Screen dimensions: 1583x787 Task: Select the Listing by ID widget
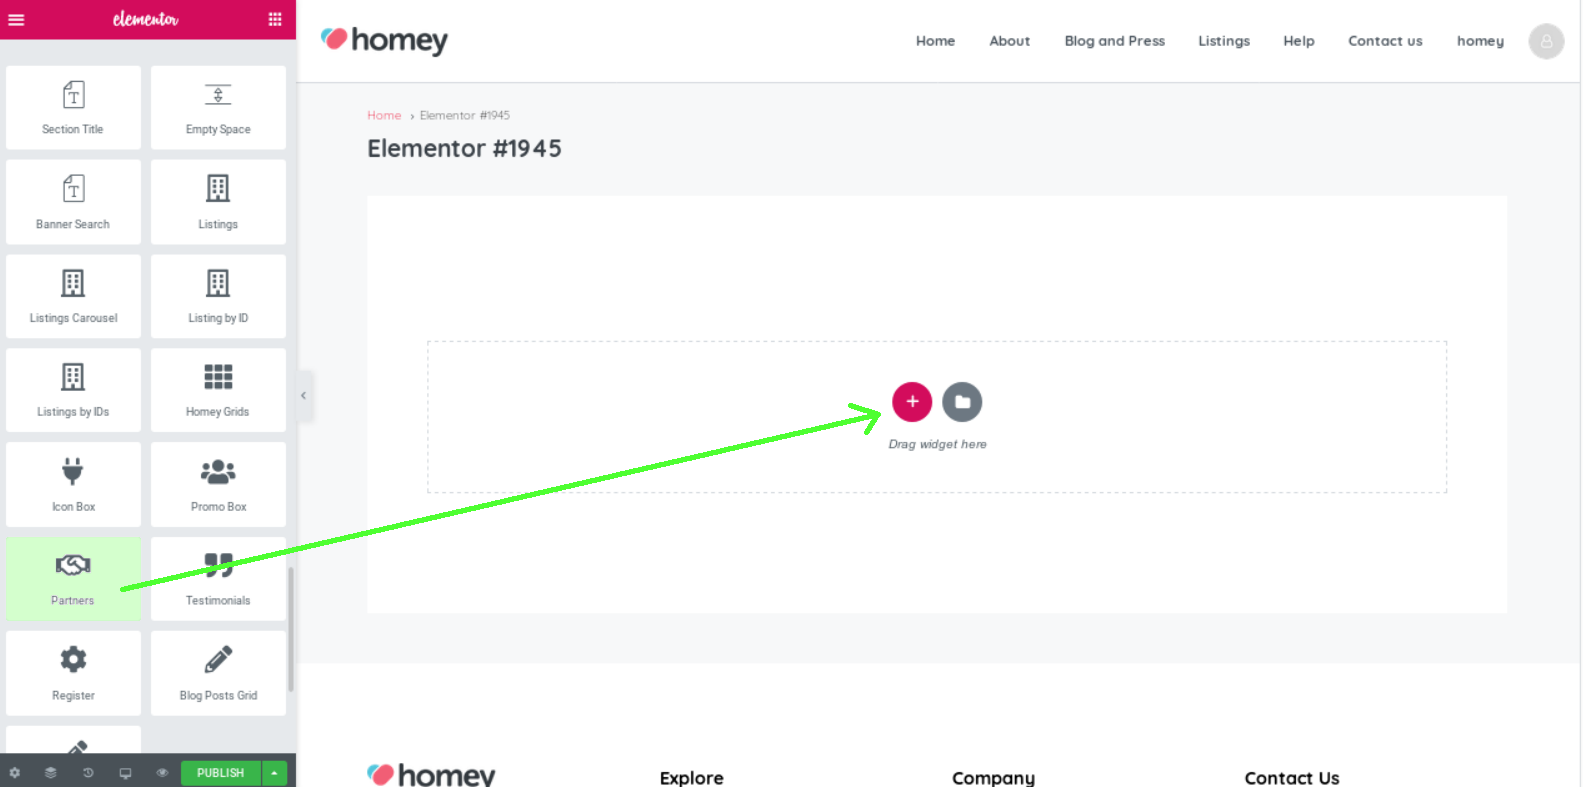coord(218,296)
